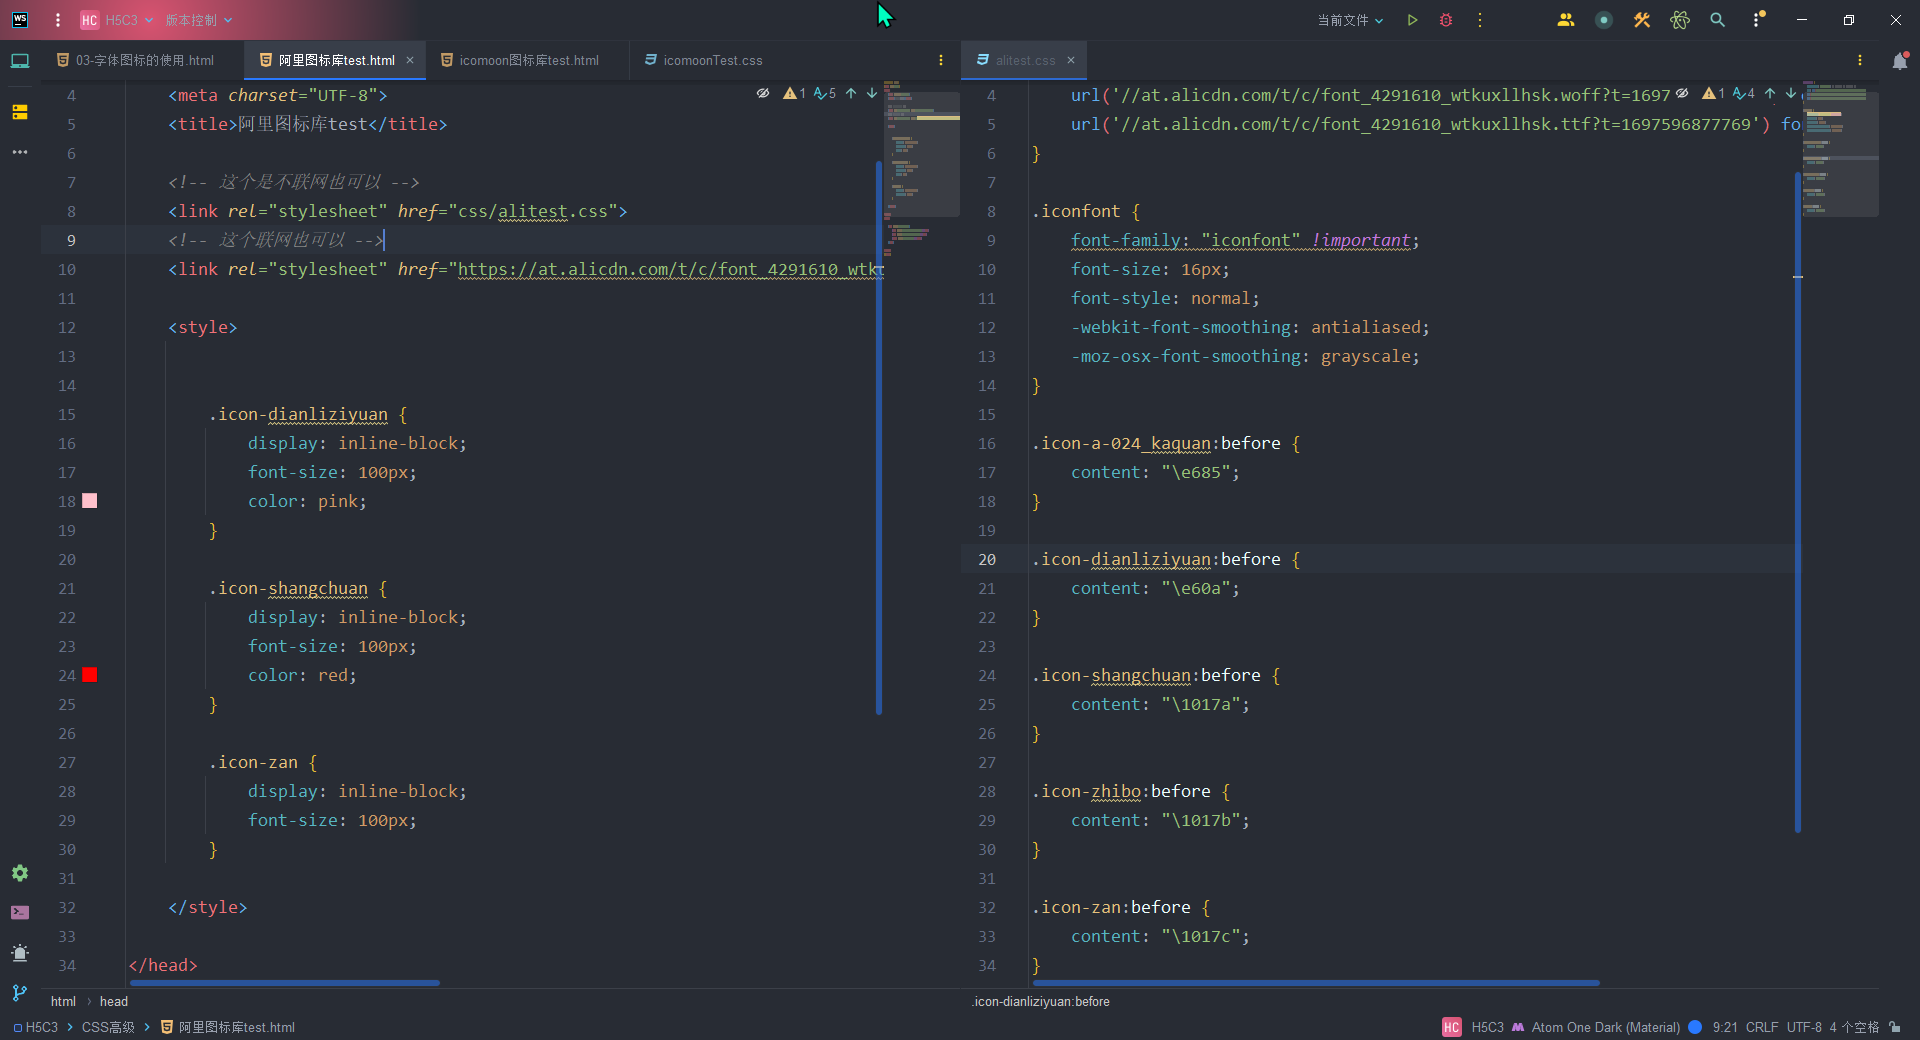Open the Code With Me people icon

pos(1566,20)
